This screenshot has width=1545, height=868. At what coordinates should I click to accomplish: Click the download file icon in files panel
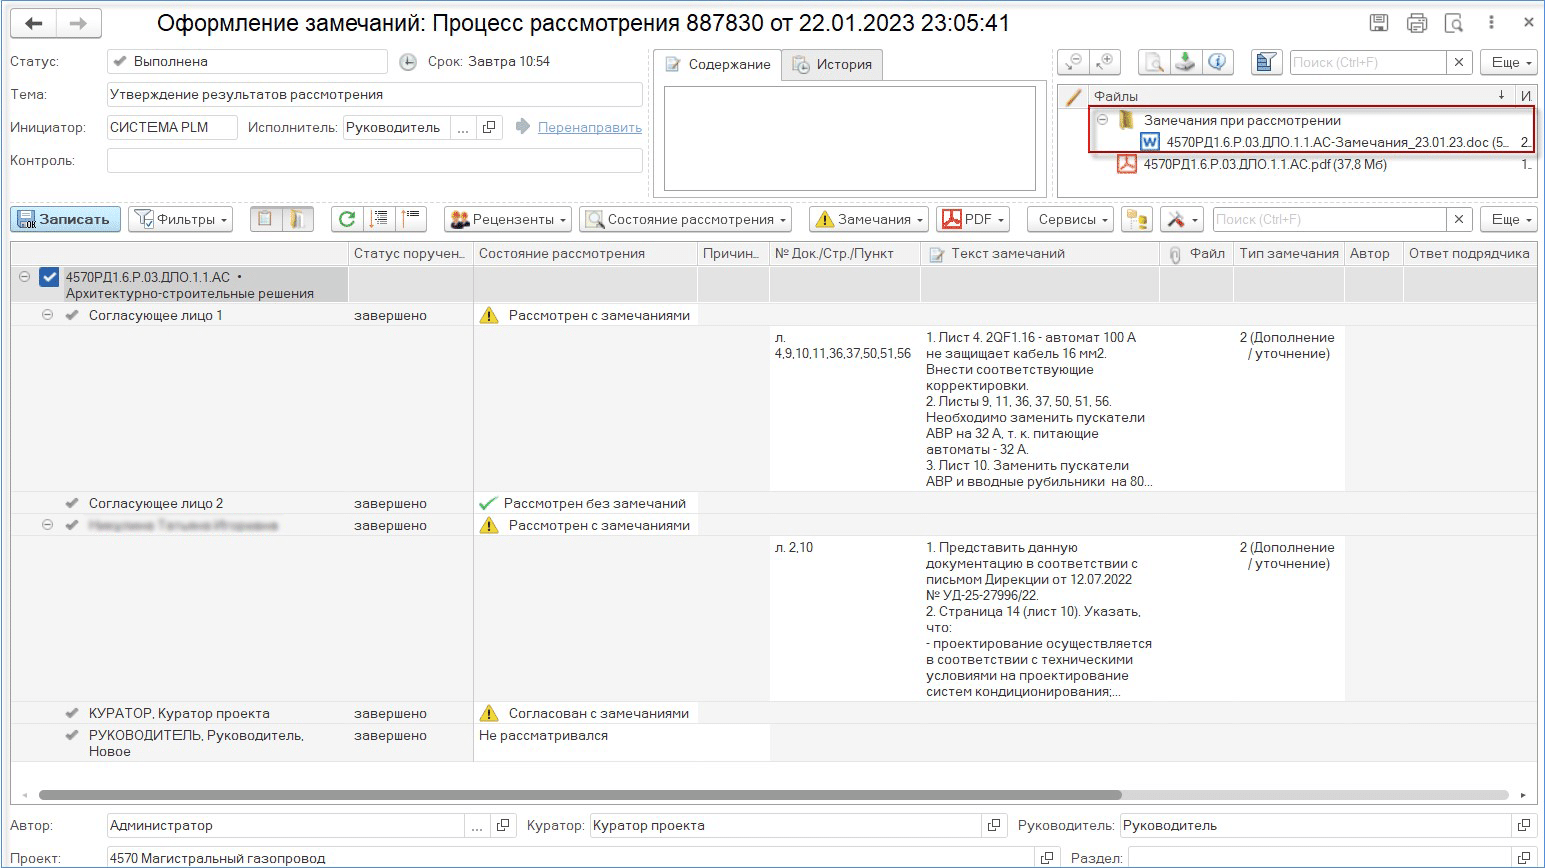(x=1185, y=62)
